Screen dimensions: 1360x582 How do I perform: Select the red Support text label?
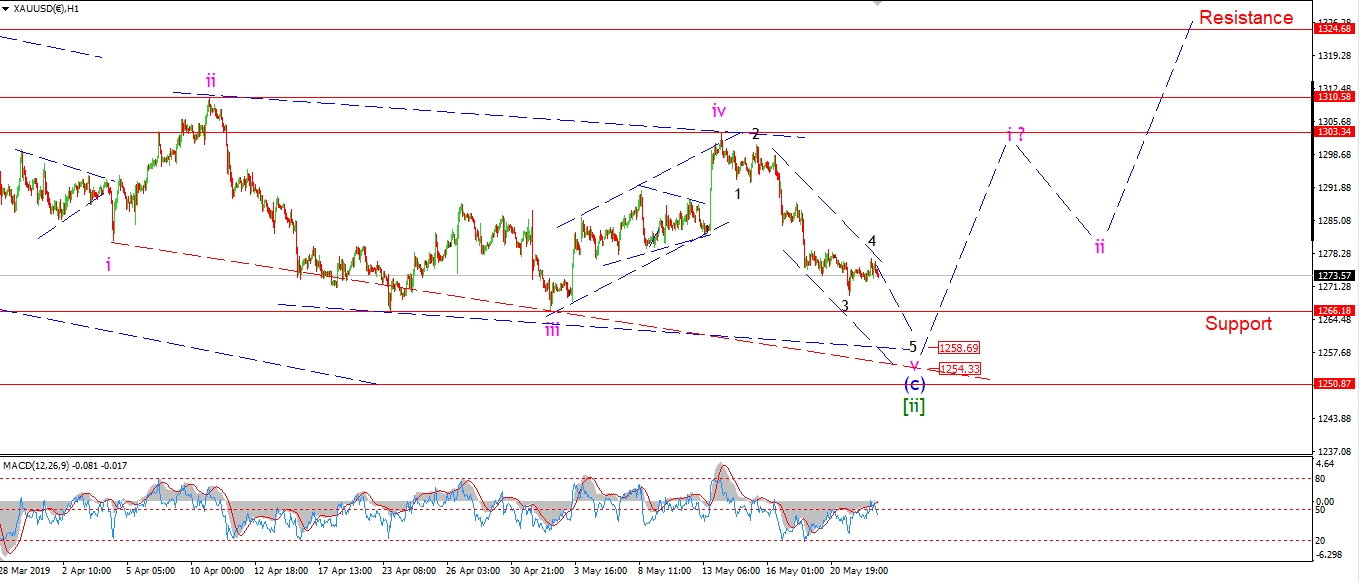tap(1238, 323)
